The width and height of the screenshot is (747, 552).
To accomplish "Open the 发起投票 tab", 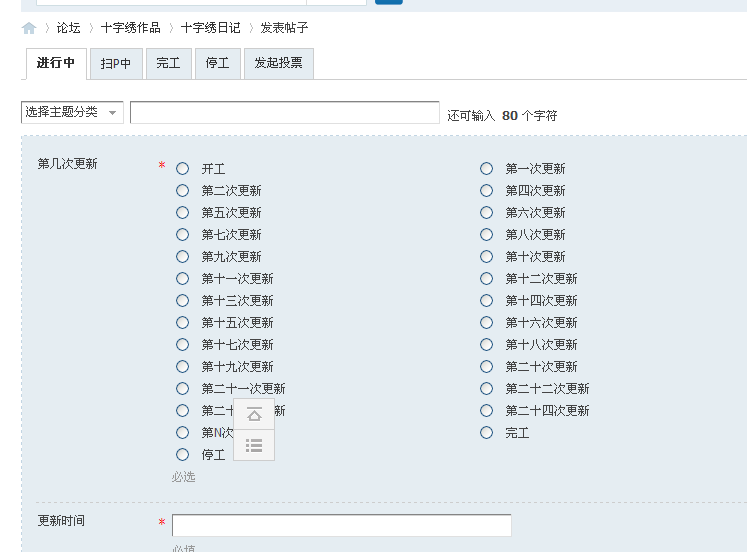I will [279, 63].
